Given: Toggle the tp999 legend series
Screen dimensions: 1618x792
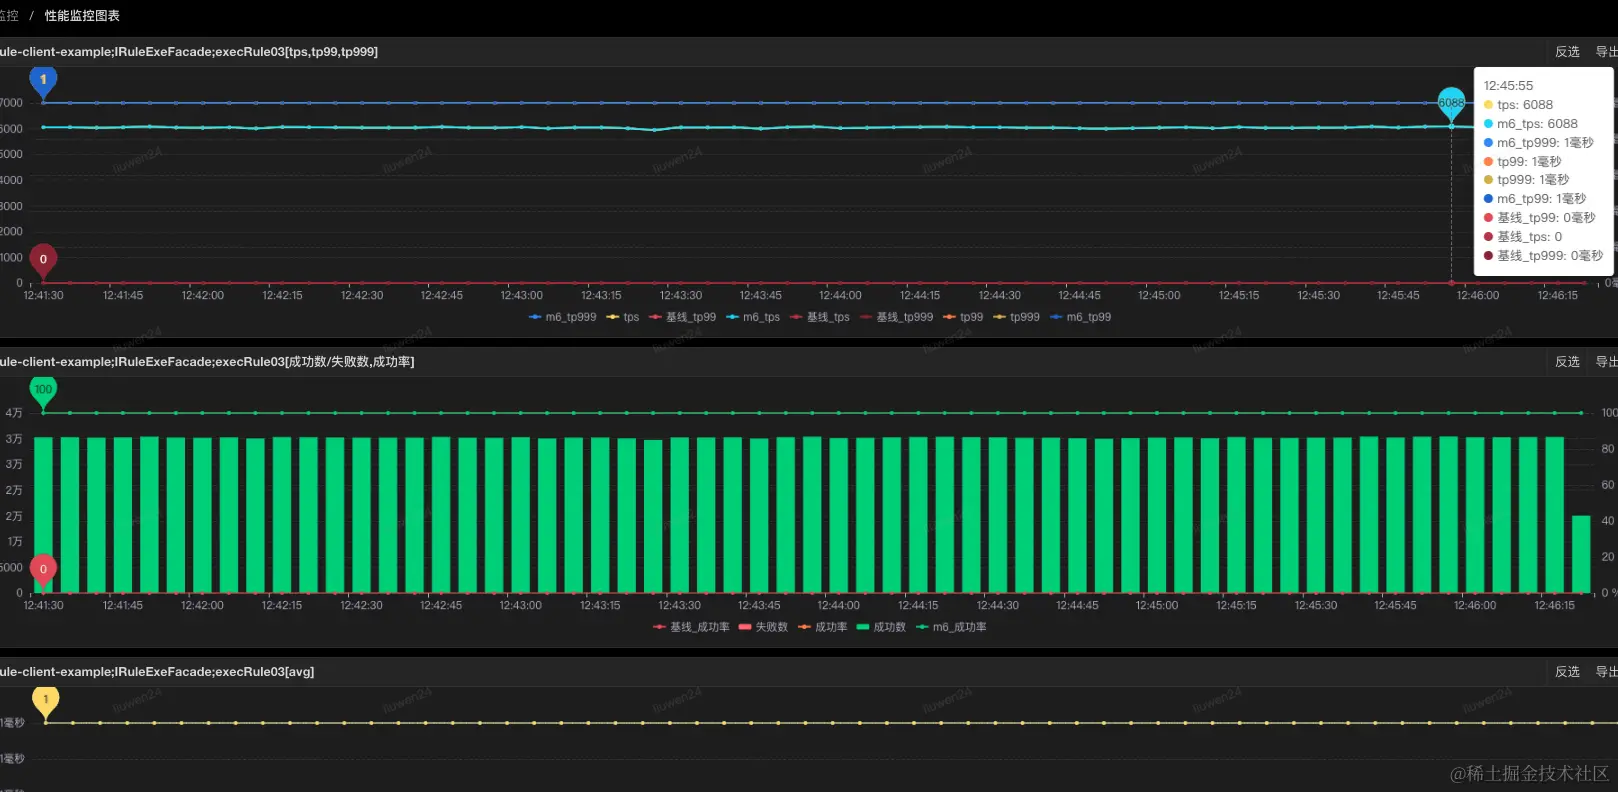Looking at the screenshot, I should pyautogui.click(x=1015, y=317).
